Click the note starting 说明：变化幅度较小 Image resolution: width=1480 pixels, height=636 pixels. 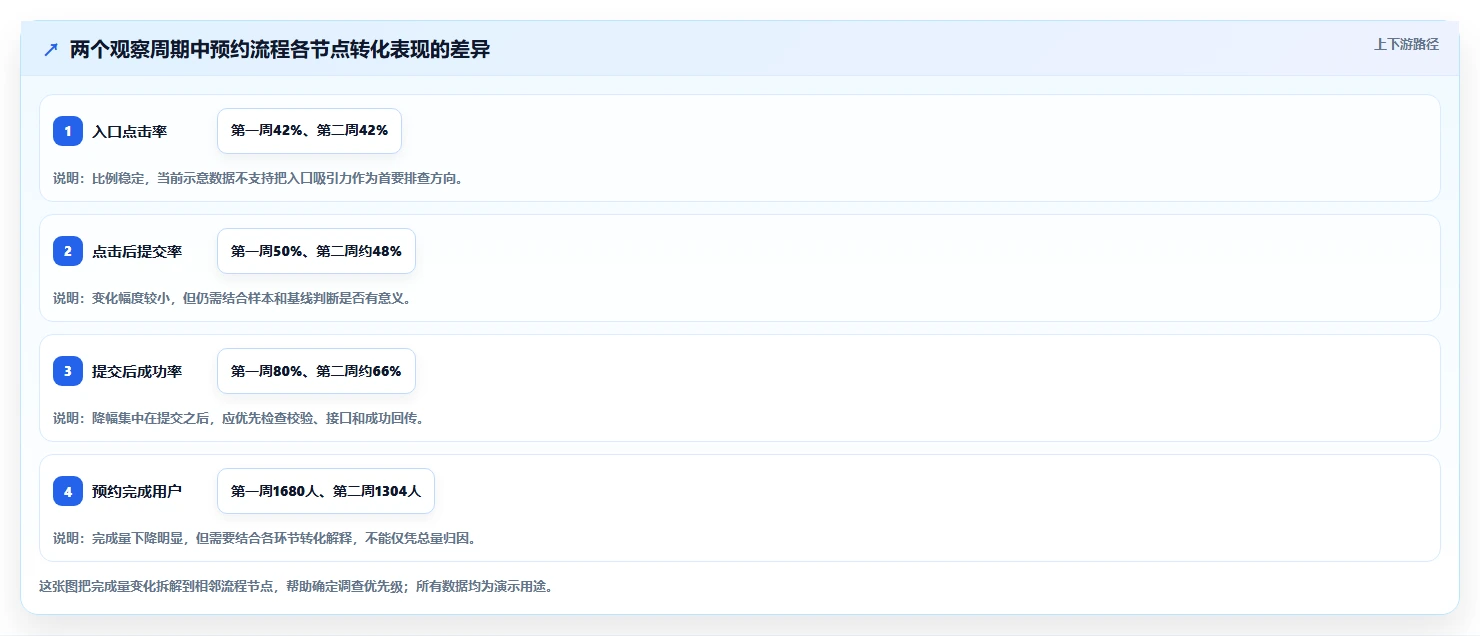(232, 298)
